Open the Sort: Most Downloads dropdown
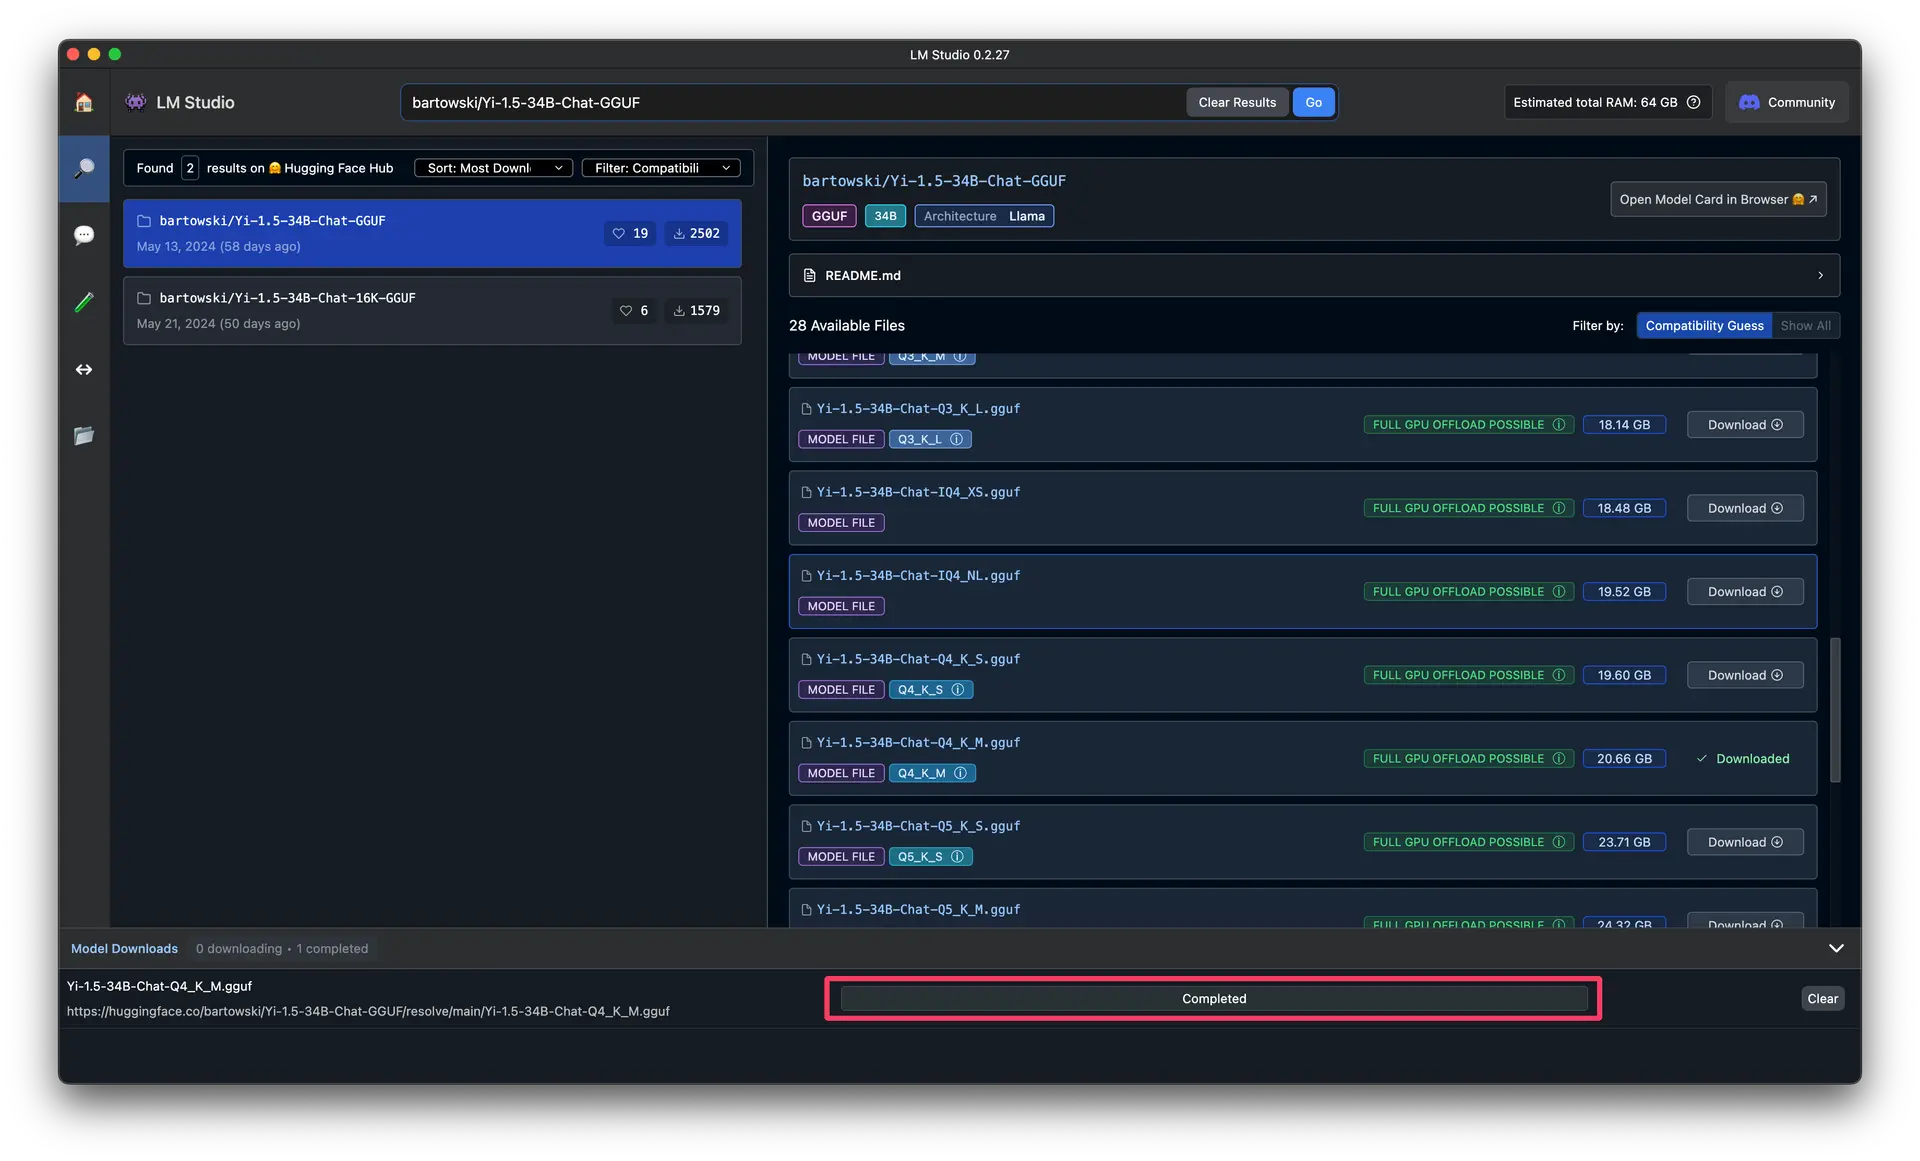Viewport: 1920px width, 1161px height. (x=494, y=168)
